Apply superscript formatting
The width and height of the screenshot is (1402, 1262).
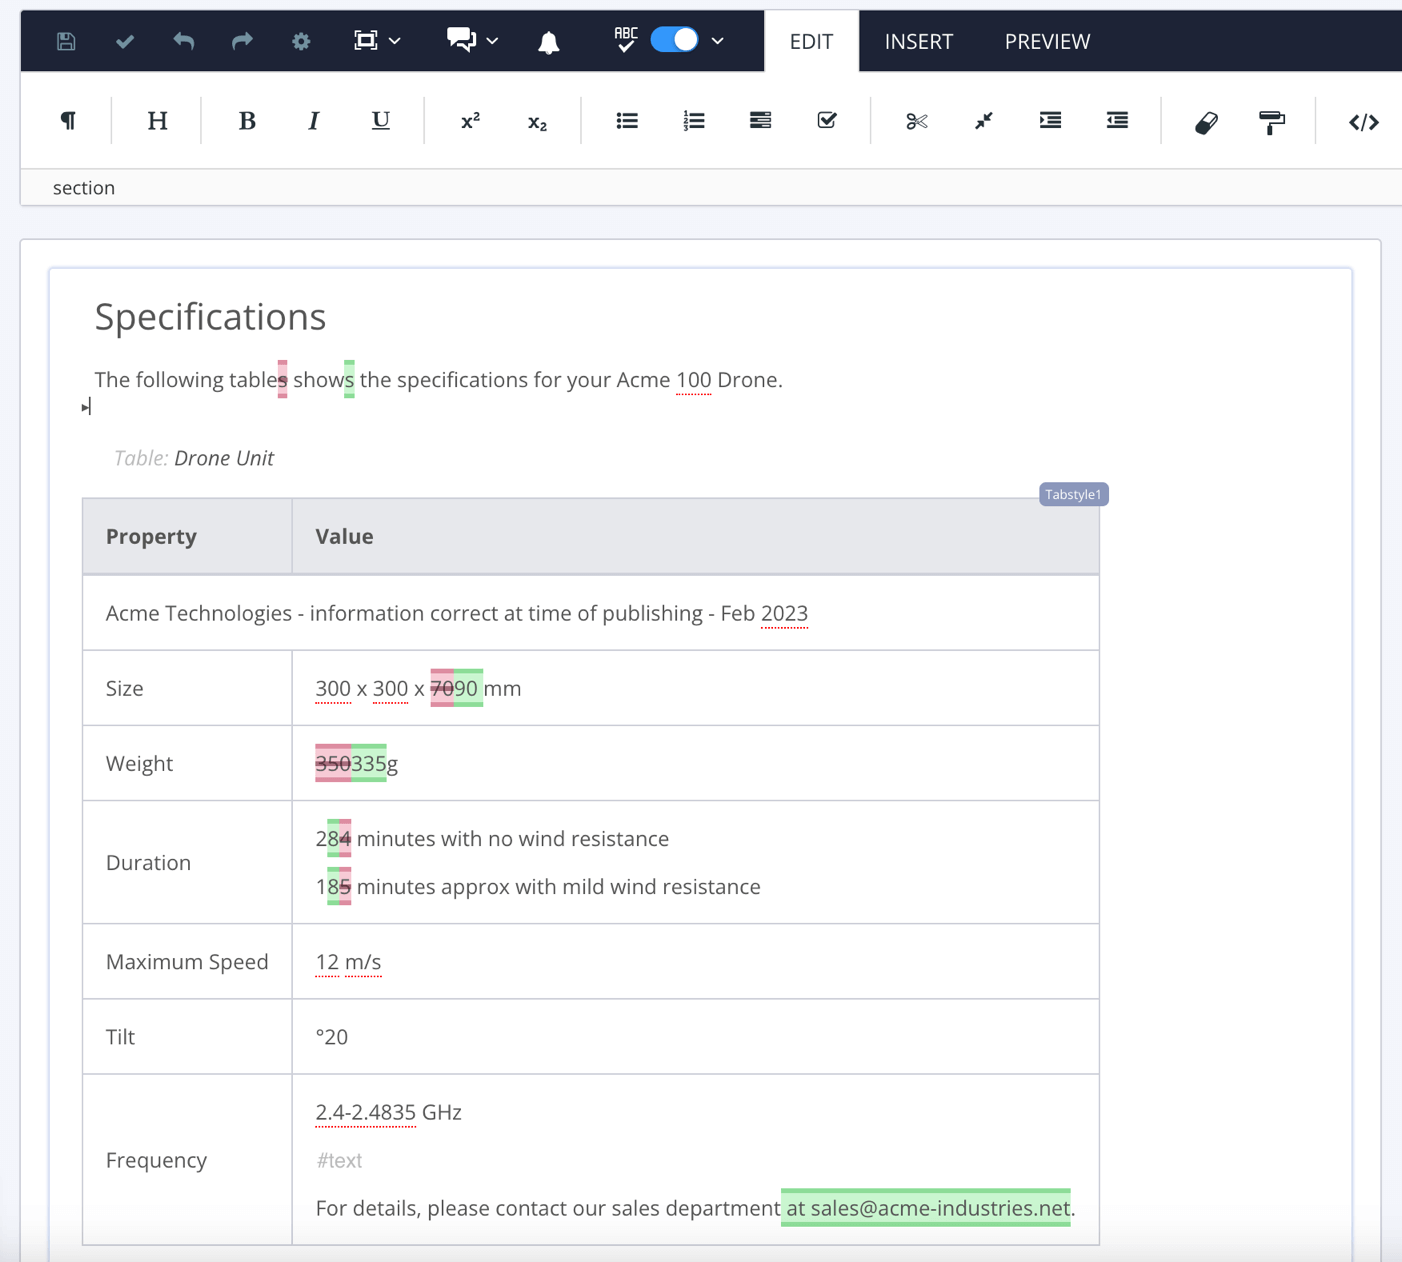(x=470, y=120)
